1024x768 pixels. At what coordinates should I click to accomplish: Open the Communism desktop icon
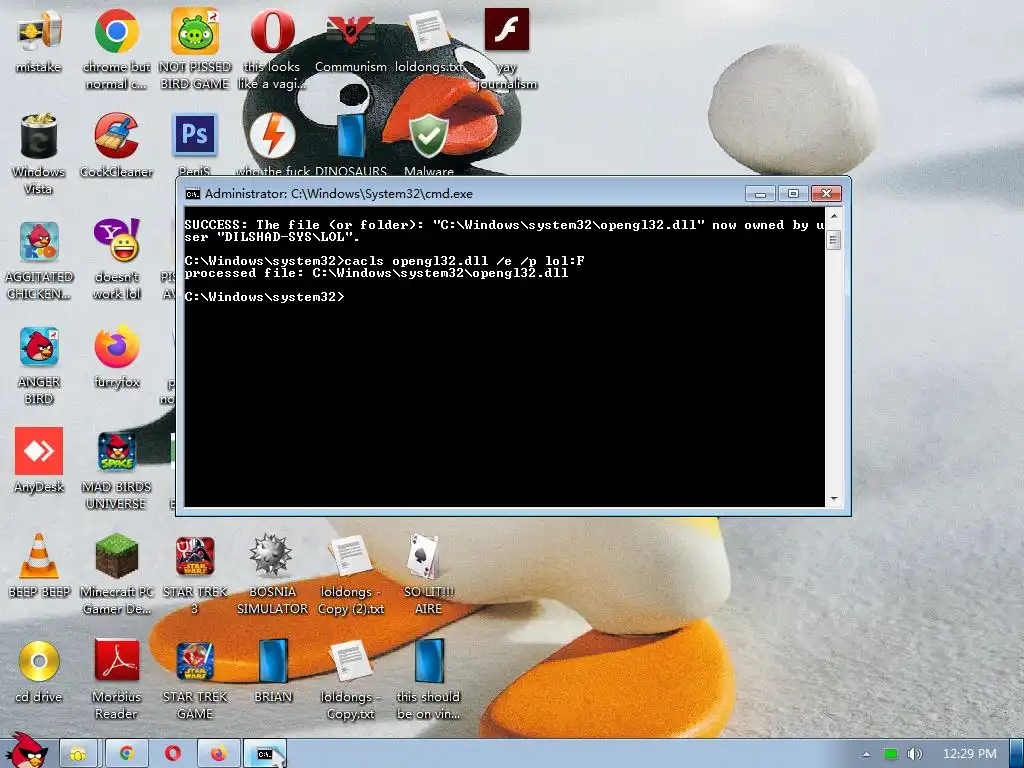click(351, 31)
